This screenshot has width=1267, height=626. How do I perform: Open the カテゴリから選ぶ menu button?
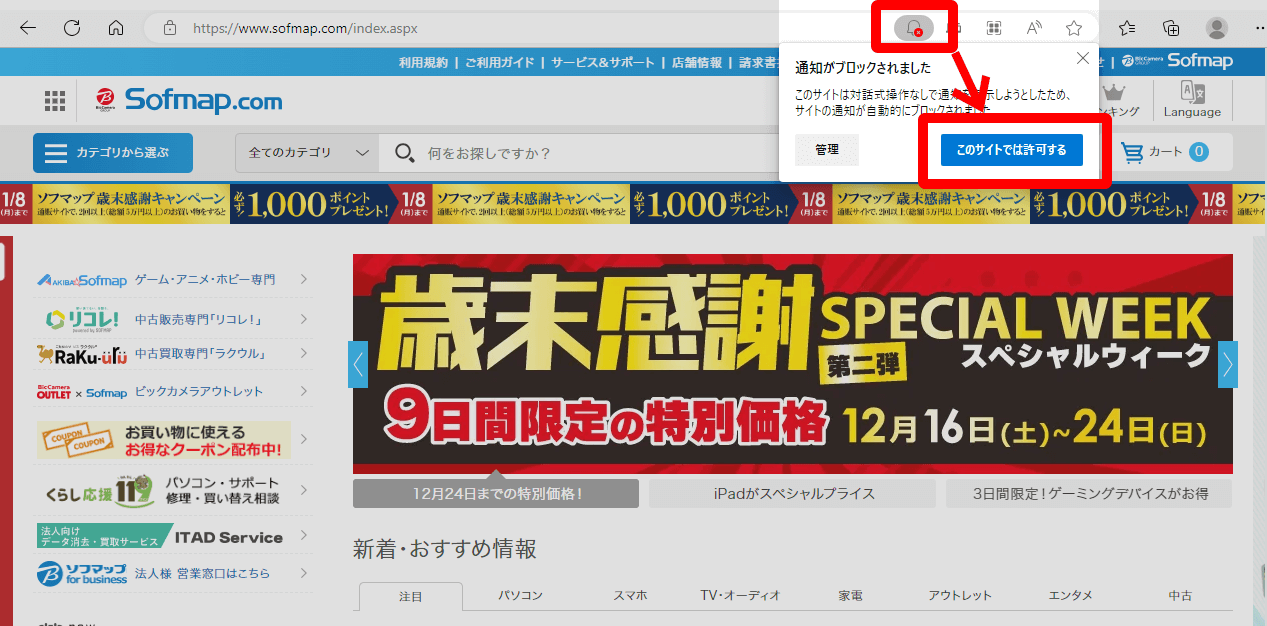point(112,153)
